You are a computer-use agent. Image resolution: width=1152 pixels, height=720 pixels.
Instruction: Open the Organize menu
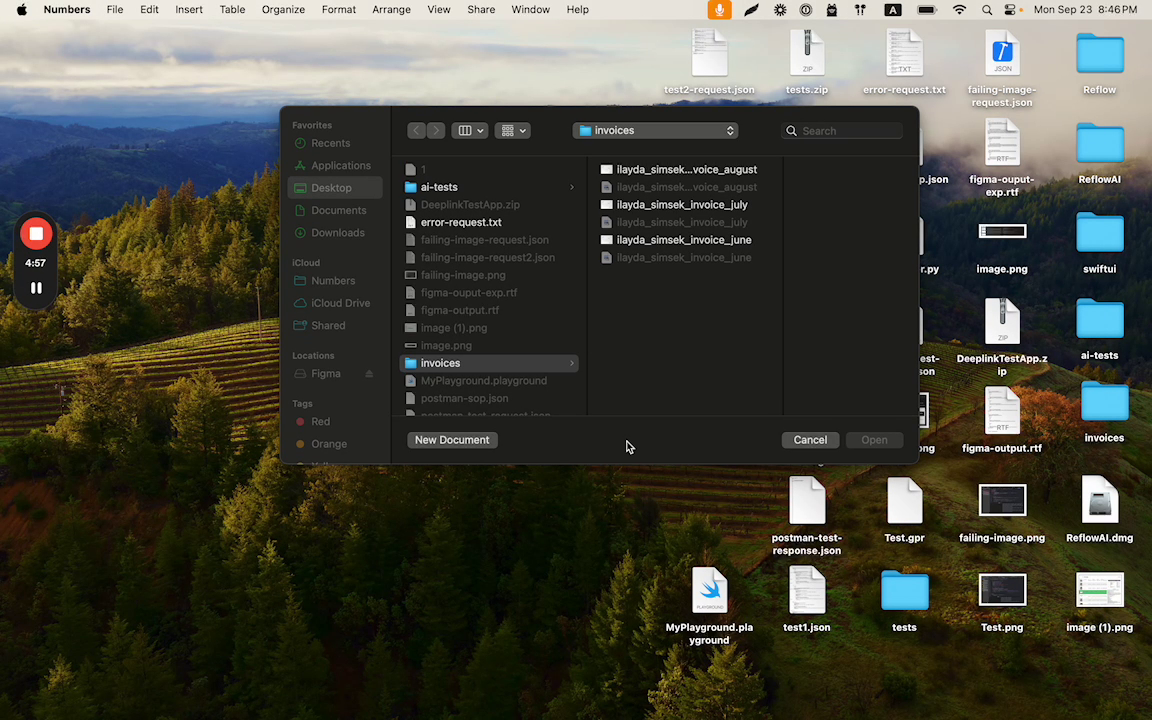tap(283, 9)
